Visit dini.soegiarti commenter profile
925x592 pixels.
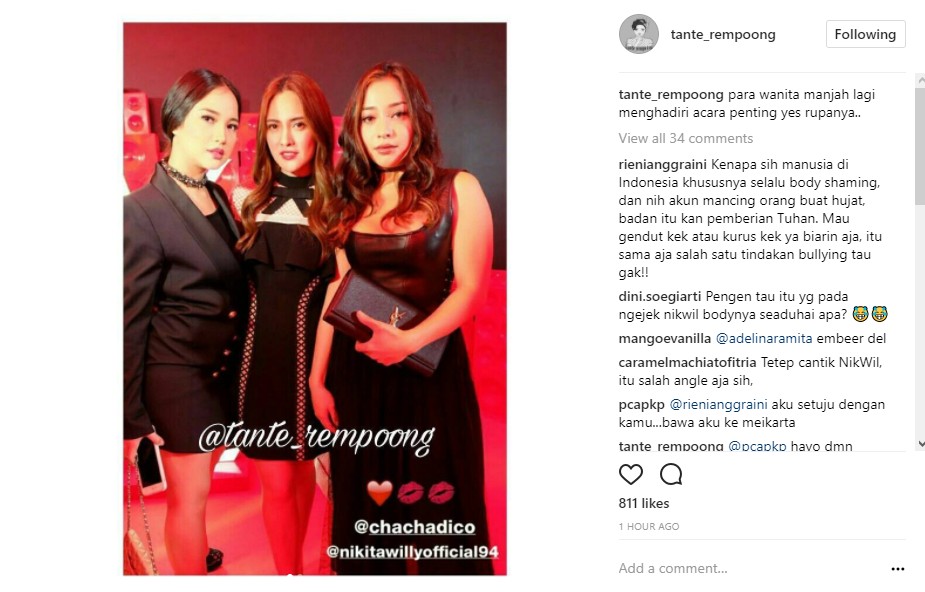point(660,297)
